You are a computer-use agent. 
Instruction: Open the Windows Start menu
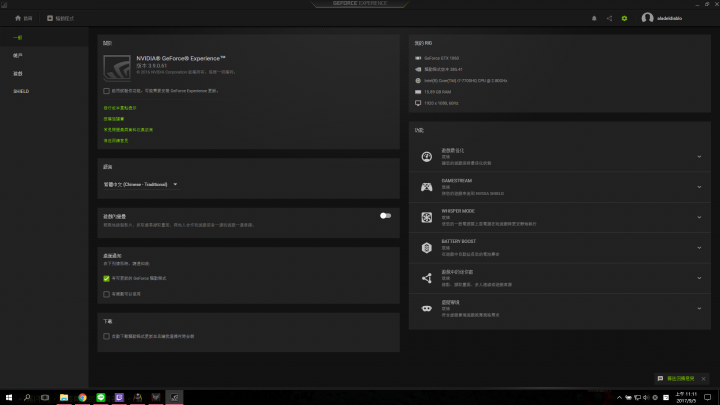(x=9, y=398)
